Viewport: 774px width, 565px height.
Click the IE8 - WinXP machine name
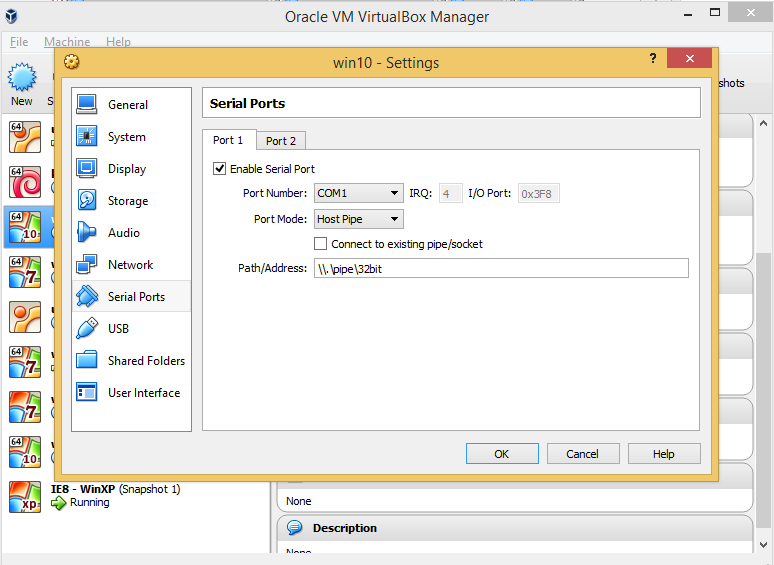[83, 489]
